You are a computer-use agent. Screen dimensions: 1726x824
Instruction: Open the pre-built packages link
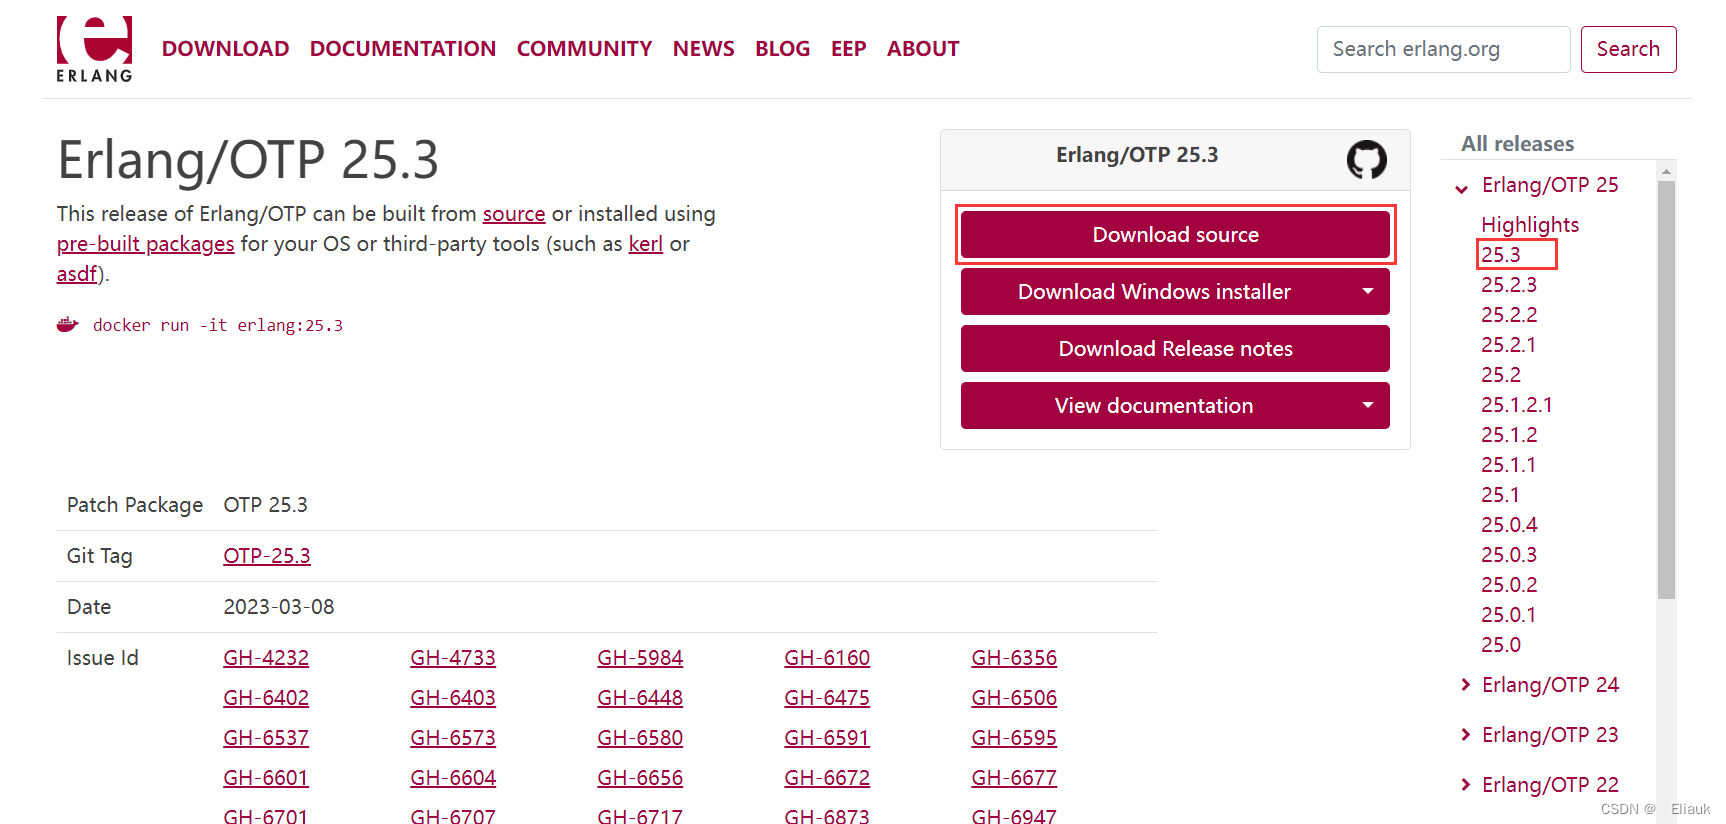tap(146, 244)
